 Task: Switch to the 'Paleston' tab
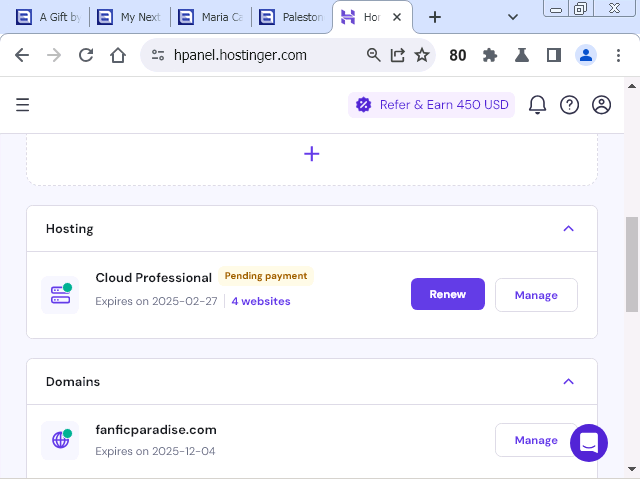click(291, 17)
